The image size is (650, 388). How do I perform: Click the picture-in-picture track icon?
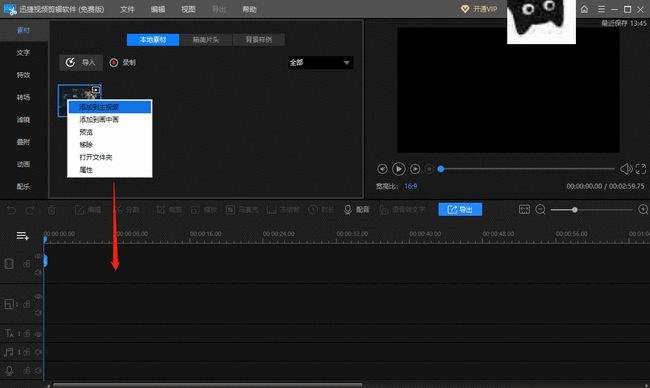click(x=9, y=304)
